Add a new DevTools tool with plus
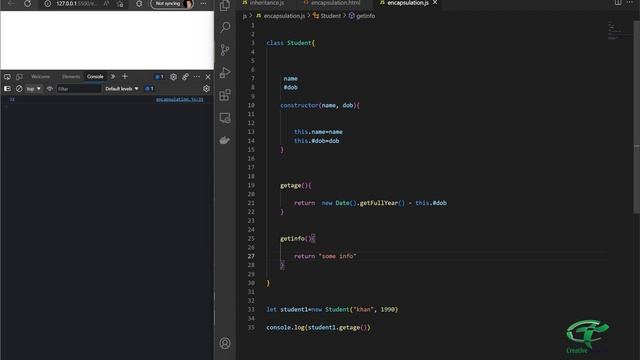The width and height of the screenshot is (640, 360). tap(125, 76)
